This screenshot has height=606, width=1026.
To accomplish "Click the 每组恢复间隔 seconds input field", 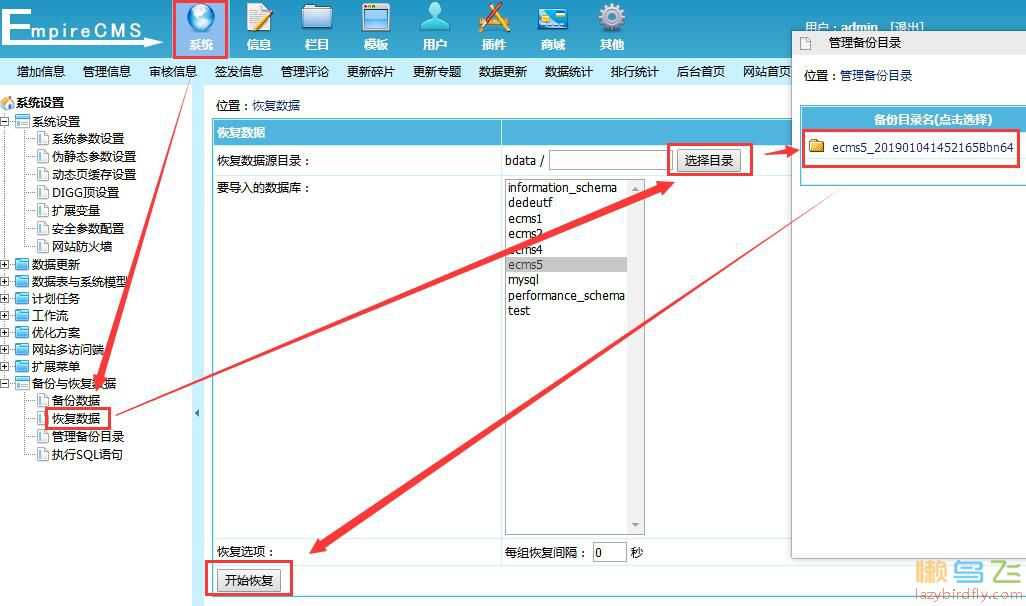I will tap(609, 552).
